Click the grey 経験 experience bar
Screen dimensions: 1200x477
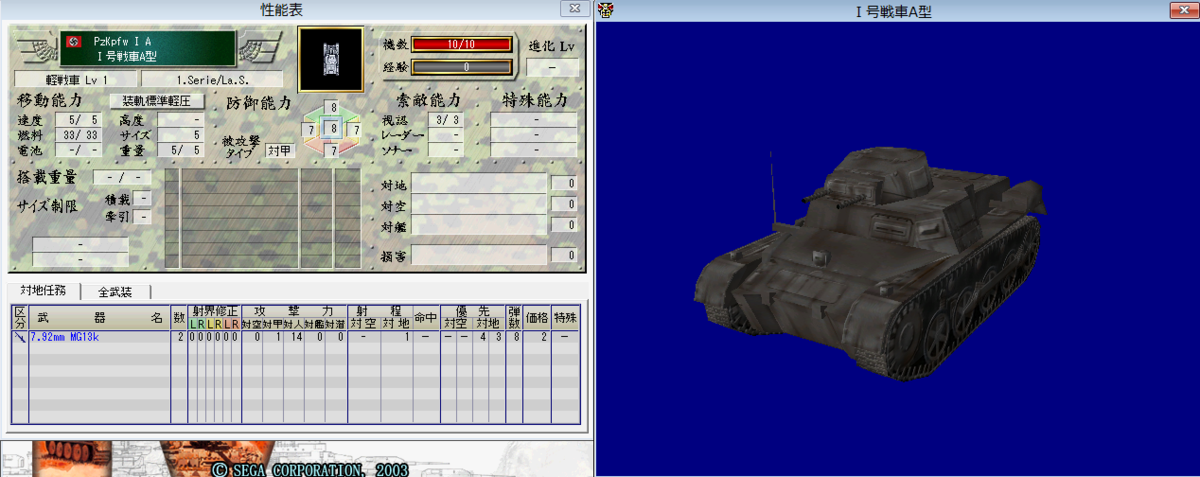pyautogui.click(x=461, y=67)
